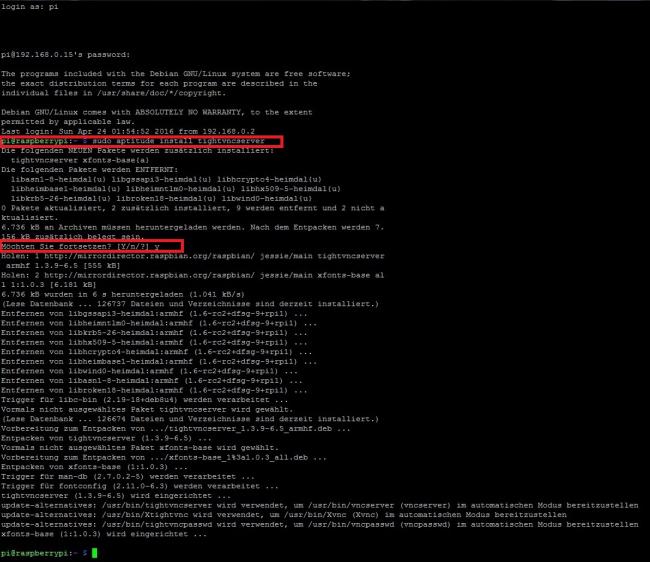The image size is (650, 562).
Task: Click 'Vorbereitung zum Entpacken von .../xfonts-base' line
Action: (x=164, y=457)
